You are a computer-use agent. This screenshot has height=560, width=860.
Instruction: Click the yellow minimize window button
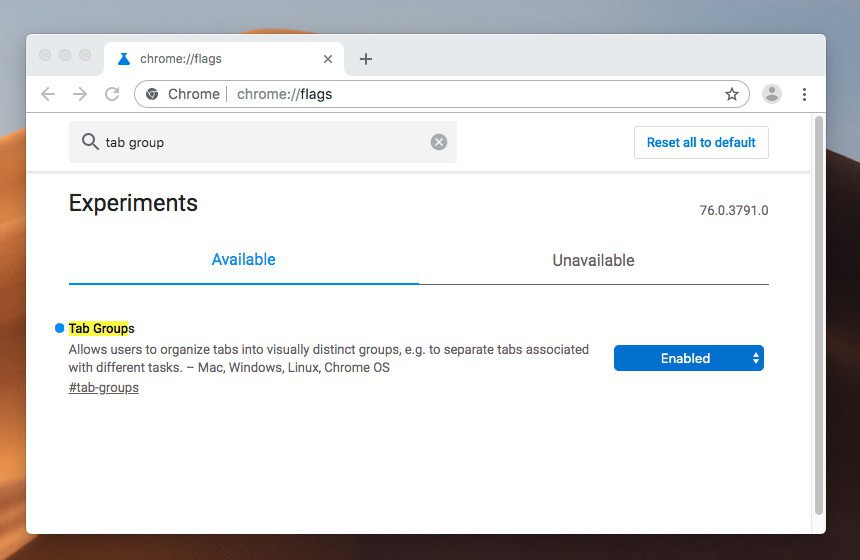pos(65,55)
